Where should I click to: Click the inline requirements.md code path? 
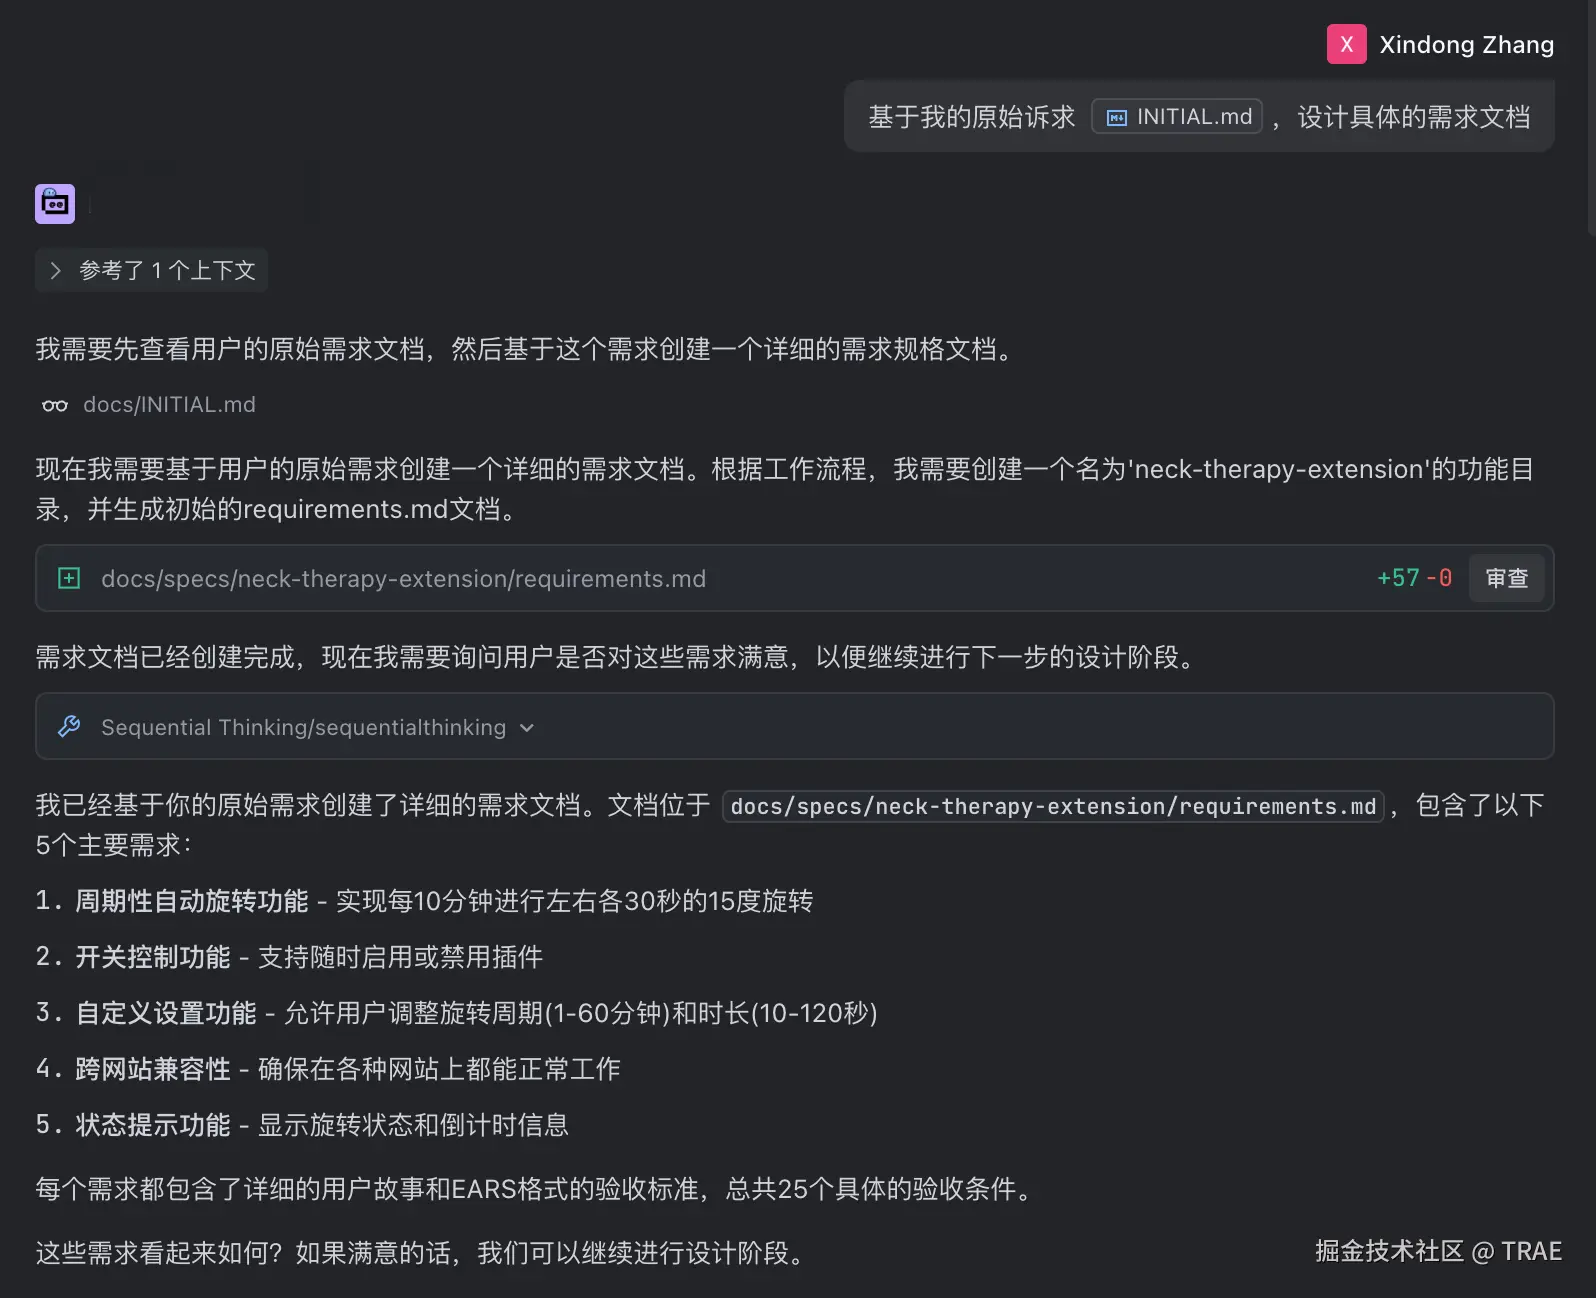1053,806
